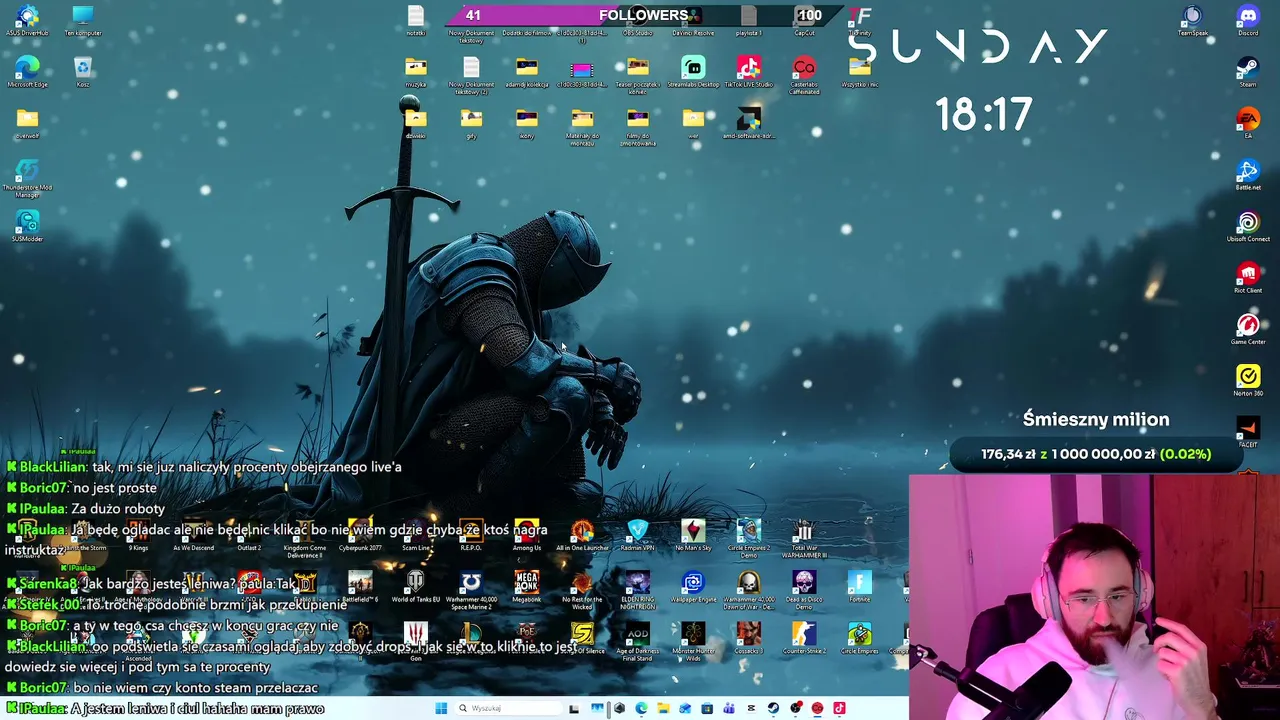Viewport: 1280px width, 720px height.
Task: Open the Wszystko i nic folder
Action: click(860, 73)
